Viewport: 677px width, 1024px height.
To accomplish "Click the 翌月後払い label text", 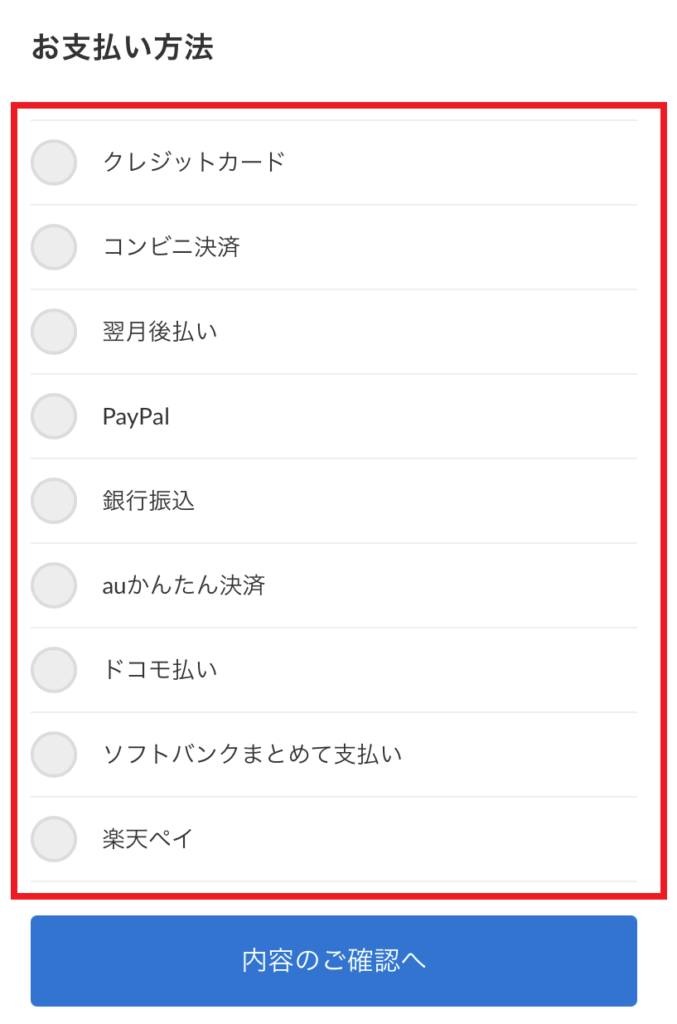I will coord(160,331).
